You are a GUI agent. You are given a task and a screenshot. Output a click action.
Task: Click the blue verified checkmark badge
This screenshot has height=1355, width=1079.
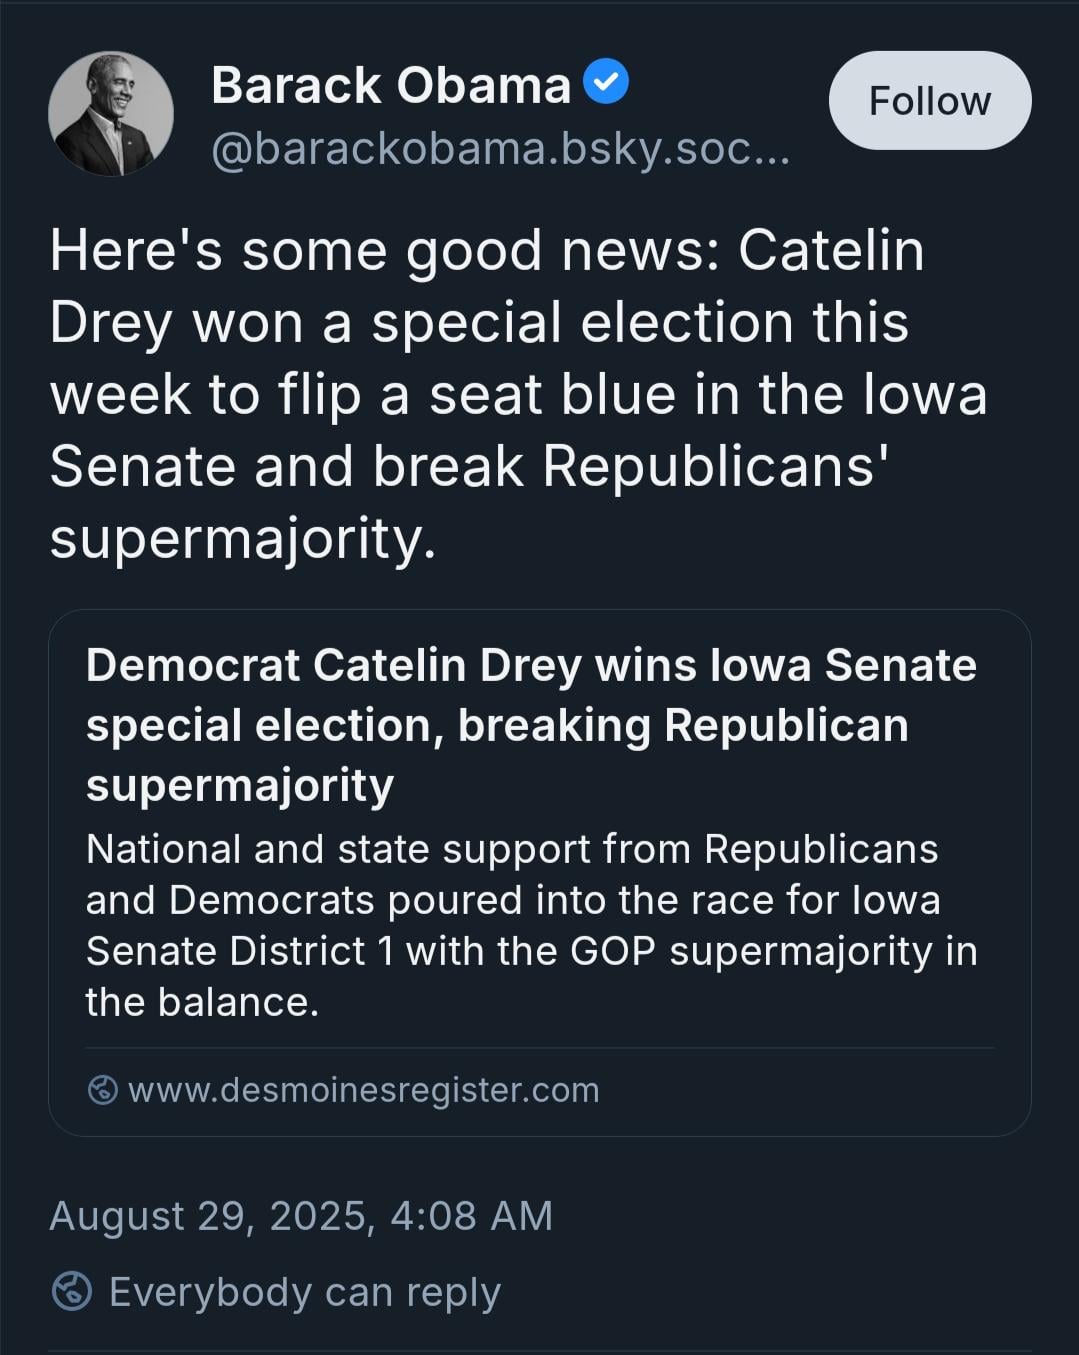tap(606, 82)
